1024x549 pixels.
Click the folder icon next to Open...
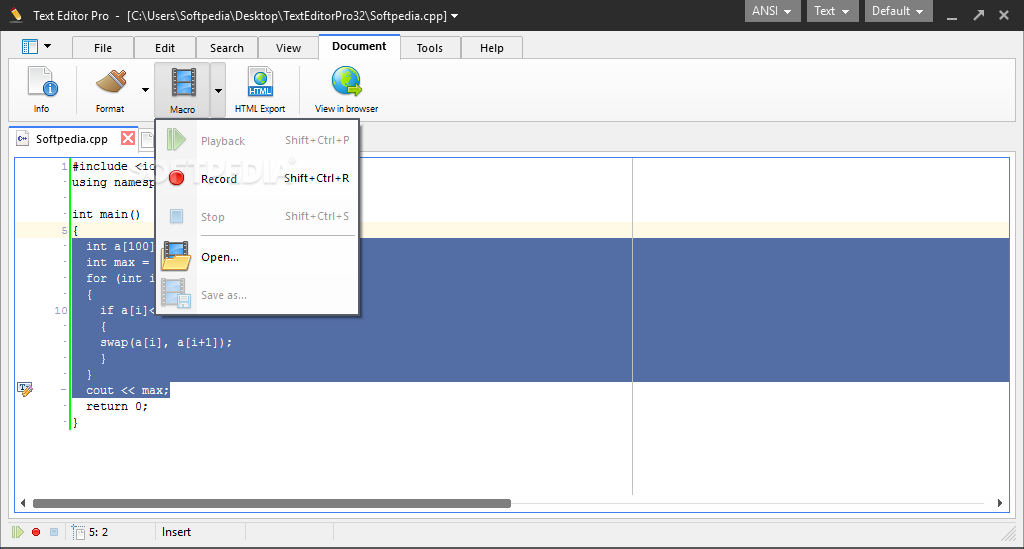176,256
